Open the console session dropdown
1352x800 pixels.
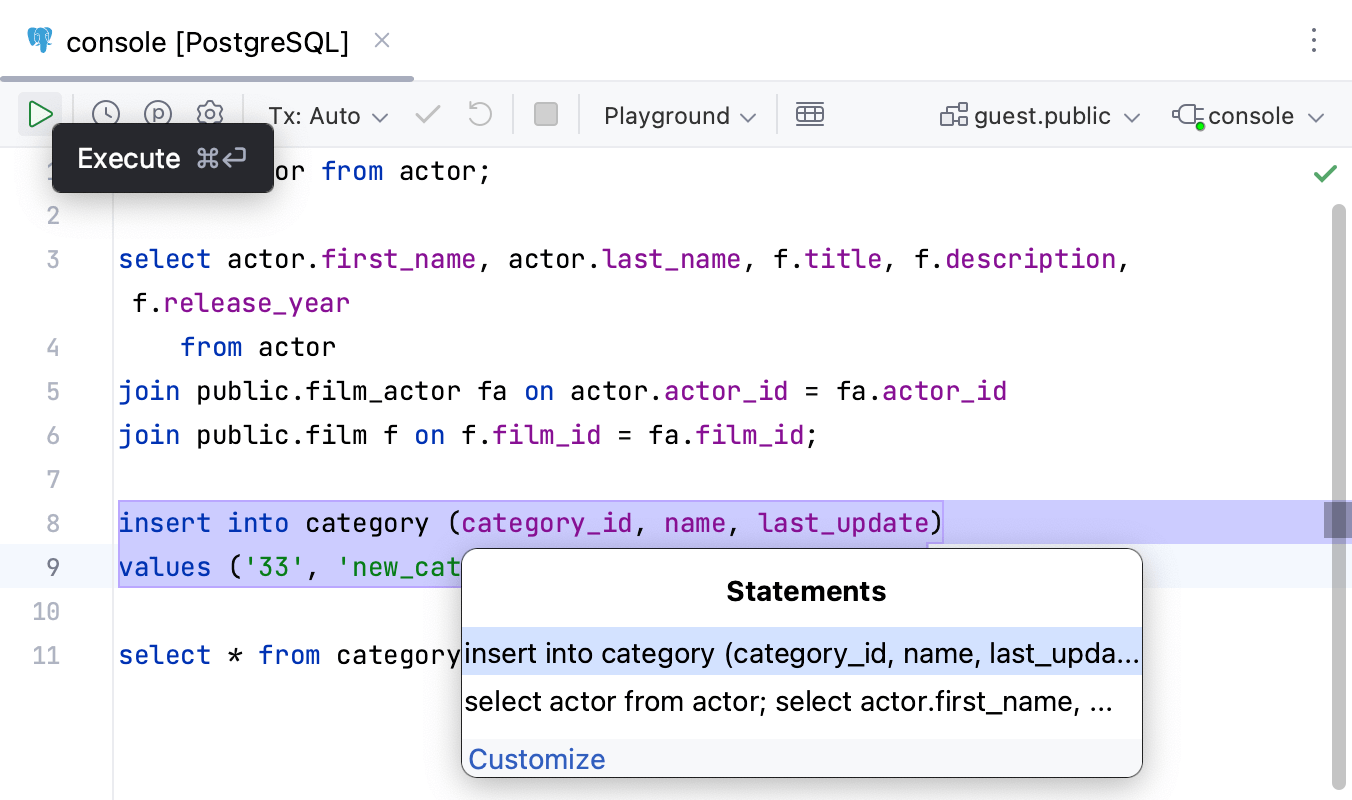click(1248, 115)
